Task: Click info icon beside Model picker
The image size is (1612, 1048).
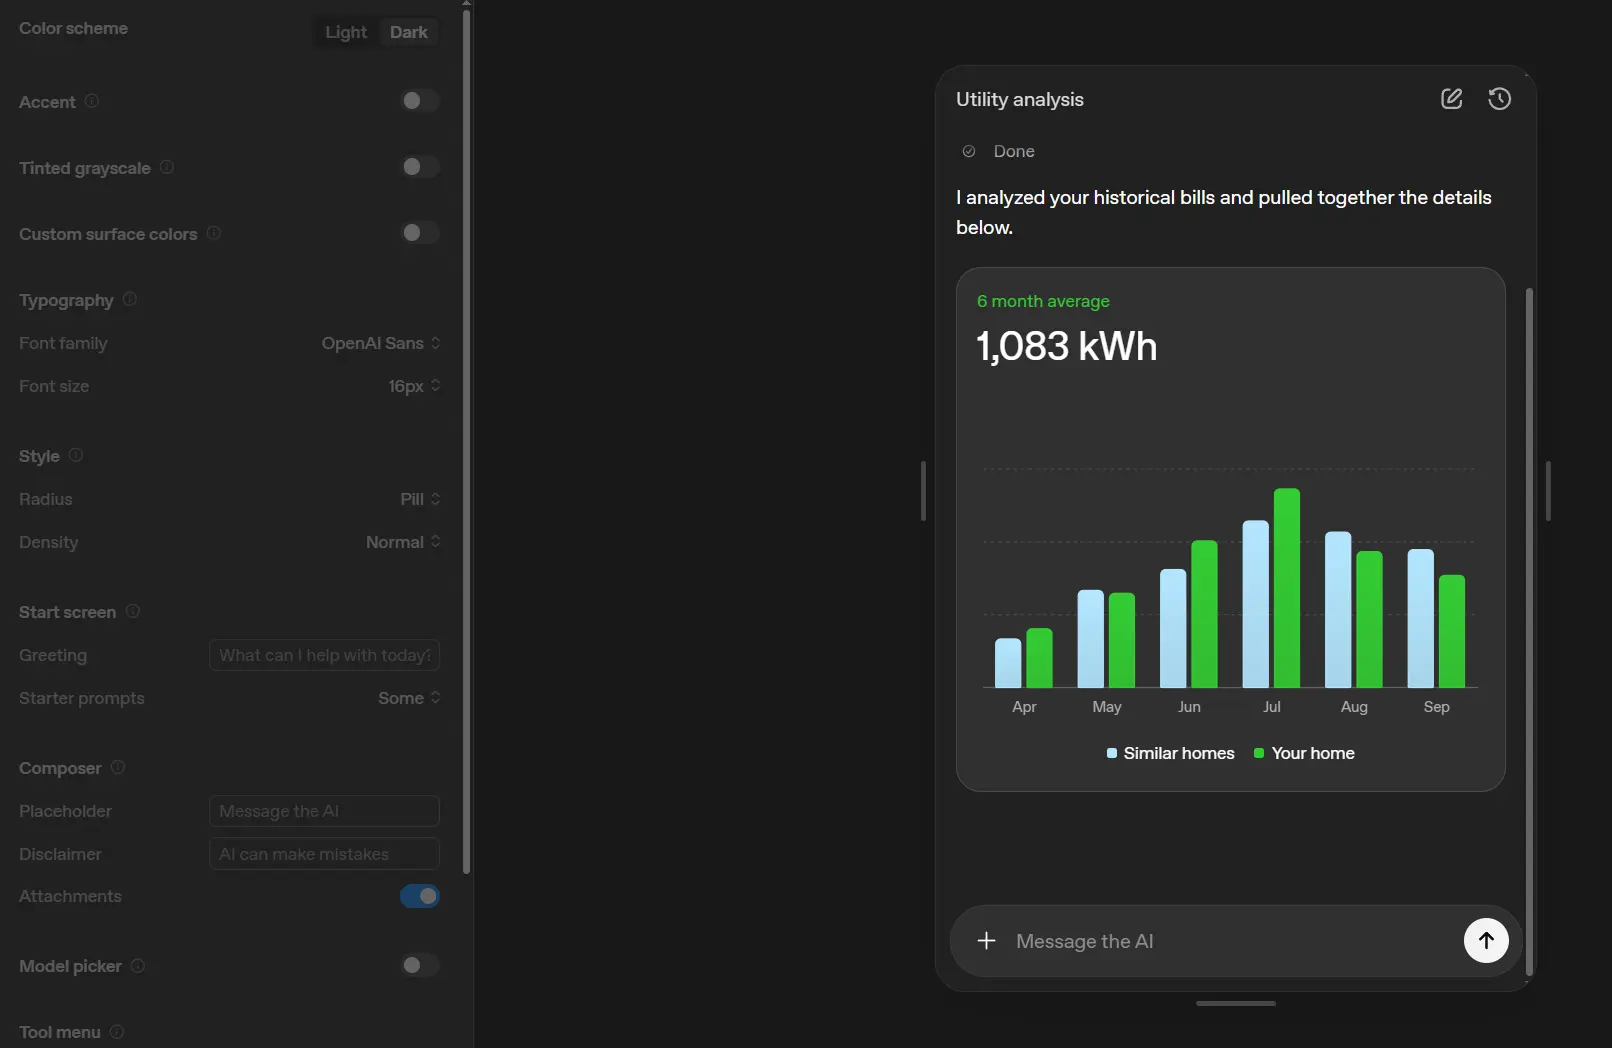Action: pyautogui.click(x=138, y=965)
